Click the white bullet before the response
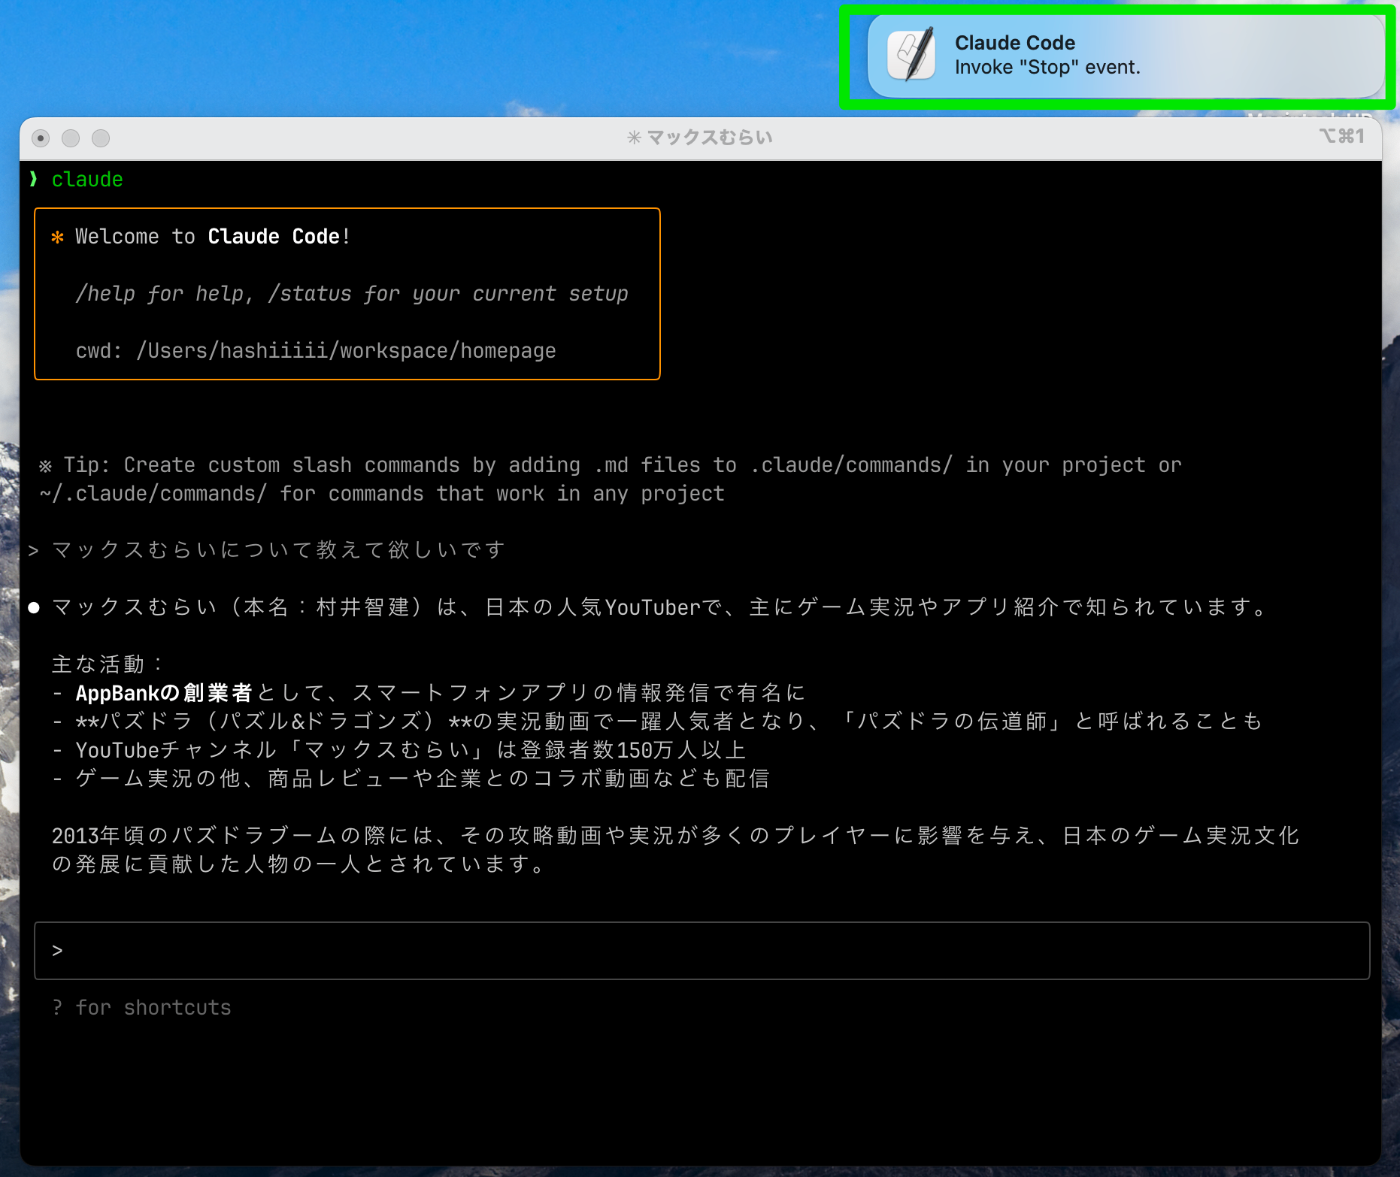Screen dimensions: 1400x1177 pos(34,608)
